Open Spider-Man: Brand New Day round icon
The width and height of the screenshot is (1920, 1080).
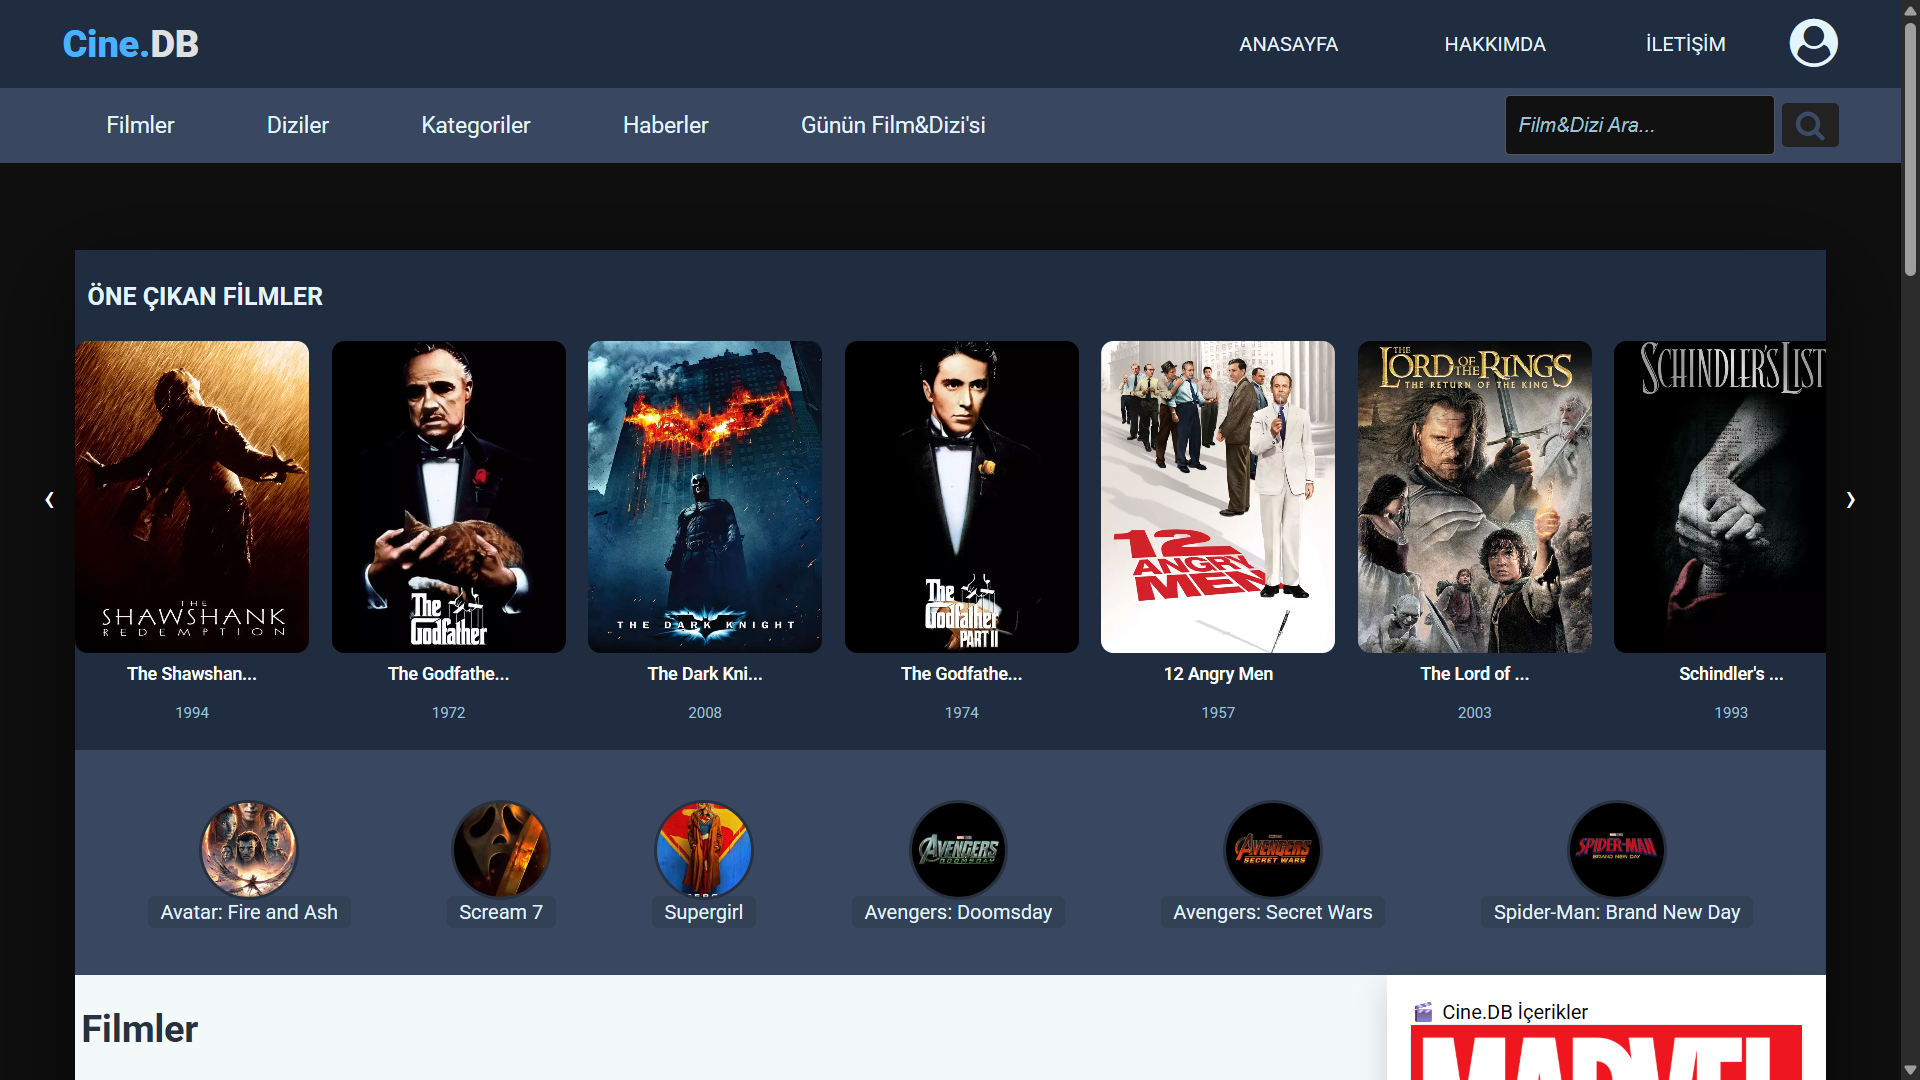pyautogui.click(x=1616, y=849)
